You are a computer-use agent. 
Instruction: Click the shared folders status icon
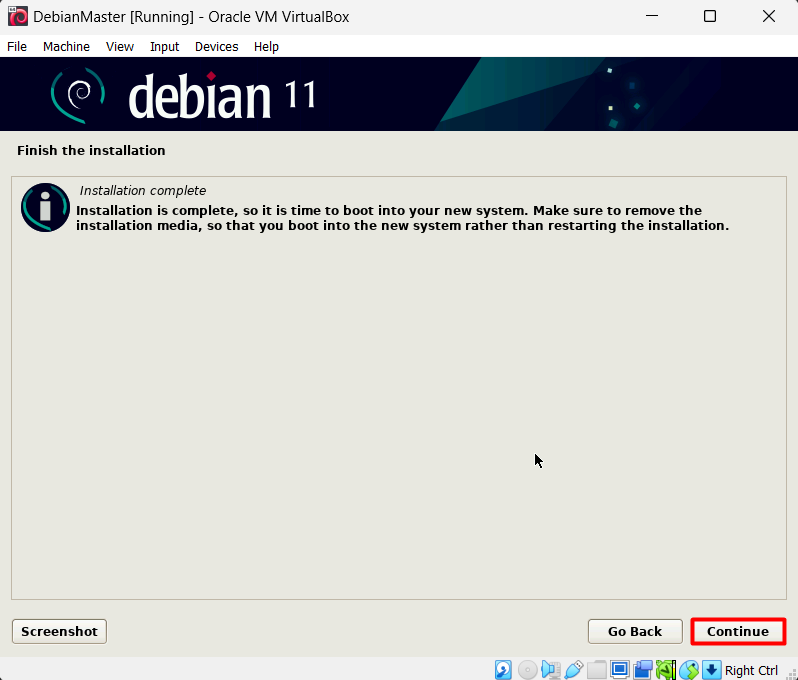pyautogui.click(x=596, y=670)
